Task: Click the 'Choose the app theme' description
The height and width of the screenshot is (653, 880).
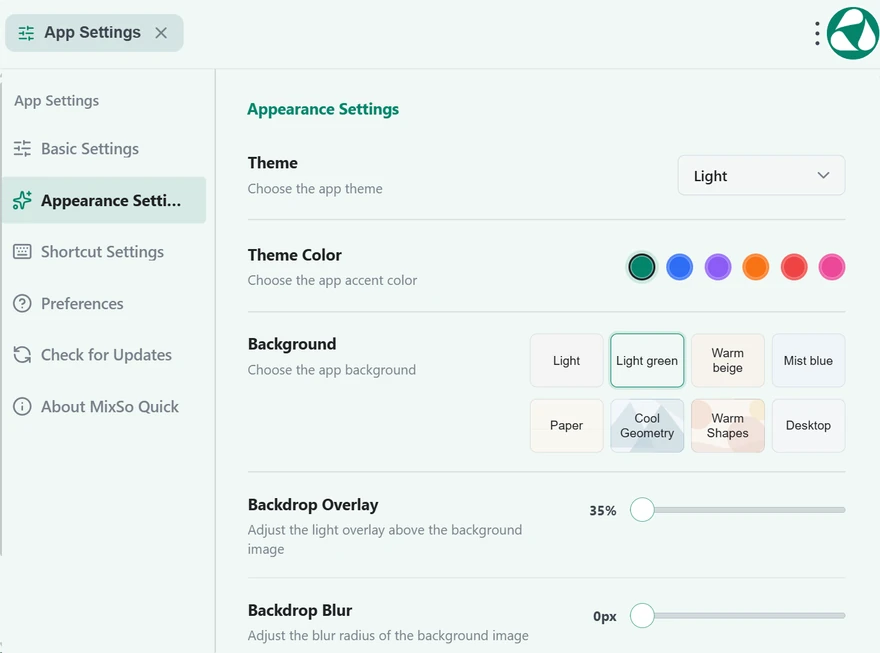Action: (315, 189)
